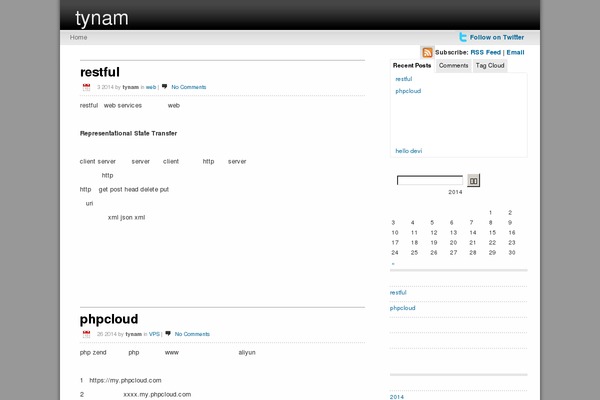The height and width of the screenshot is (400, 600).
Task: Click the Twitter bird icon
Action: coord(463,37)
